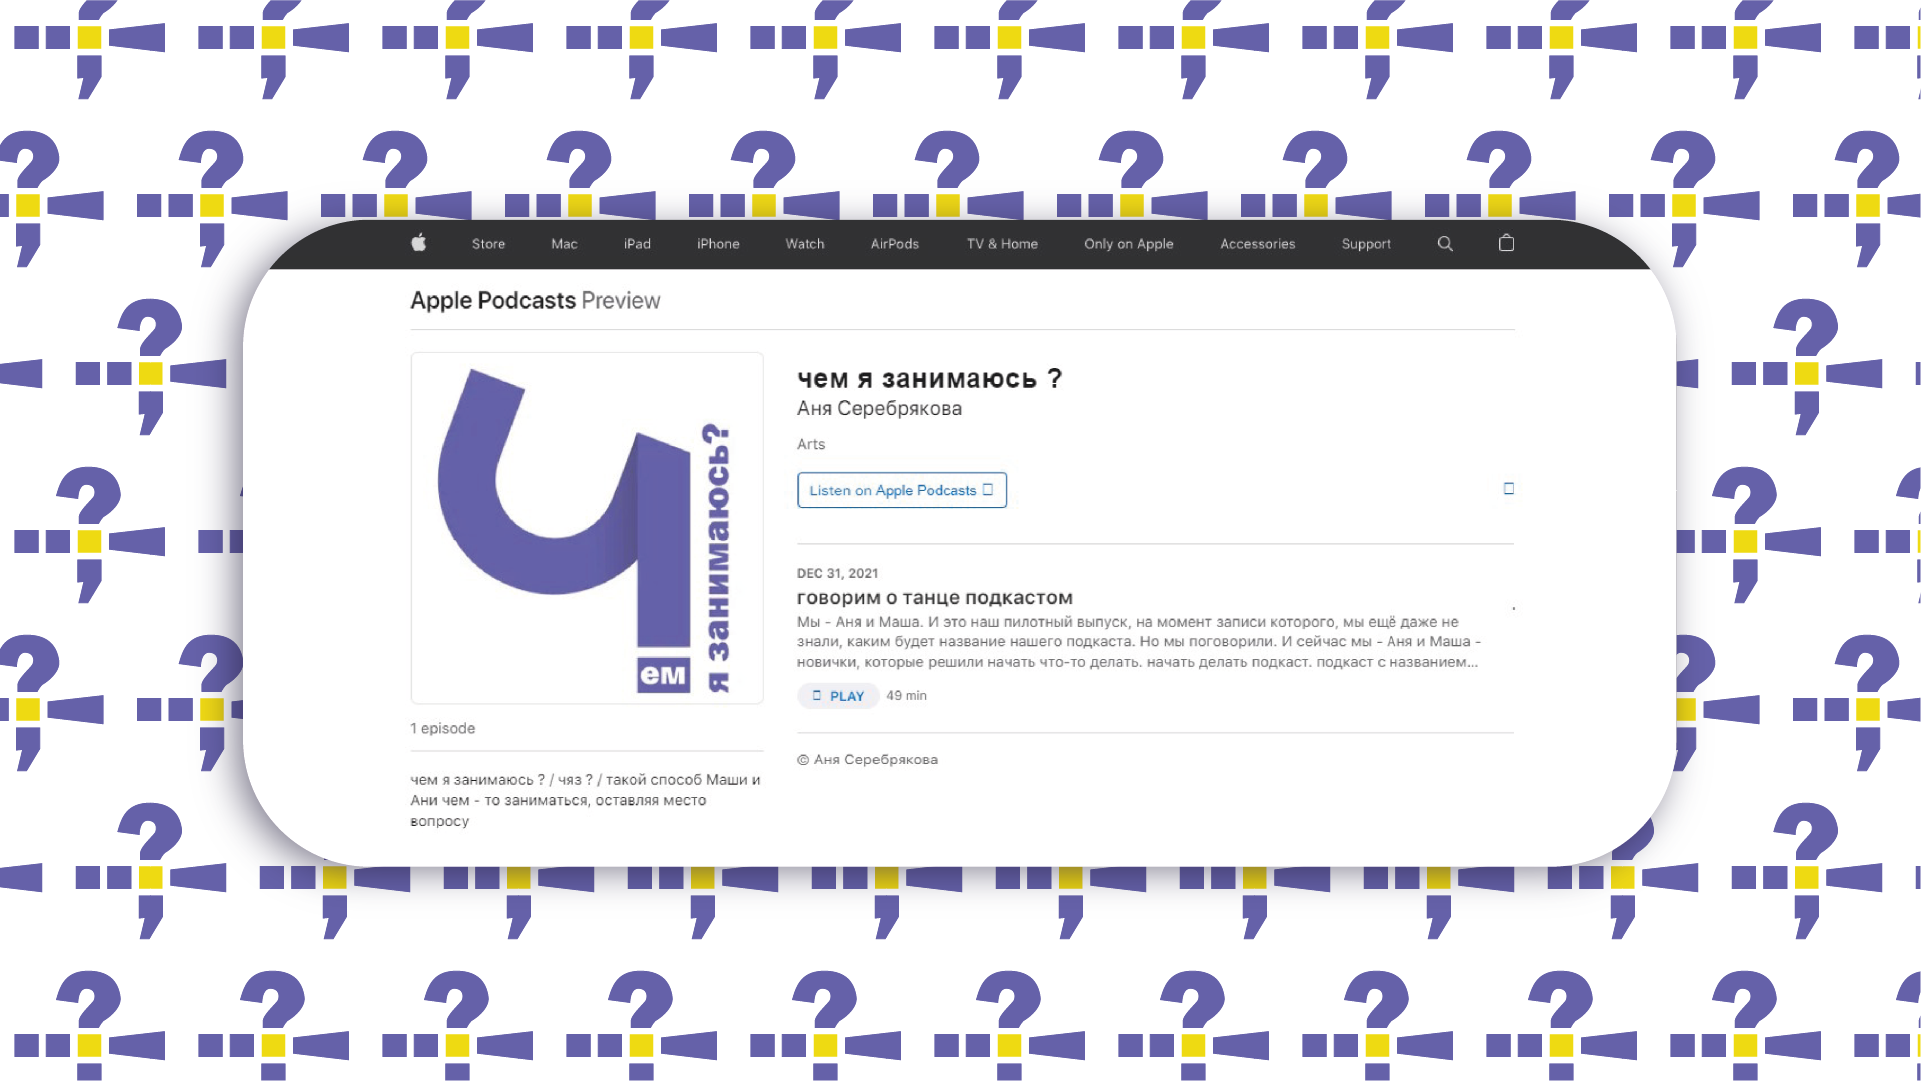The height and width of the screenshot is (1081, 1921).
Task: Click Only on Apple in navigation
Action: pyautogui.click(x=1129, y=244)
